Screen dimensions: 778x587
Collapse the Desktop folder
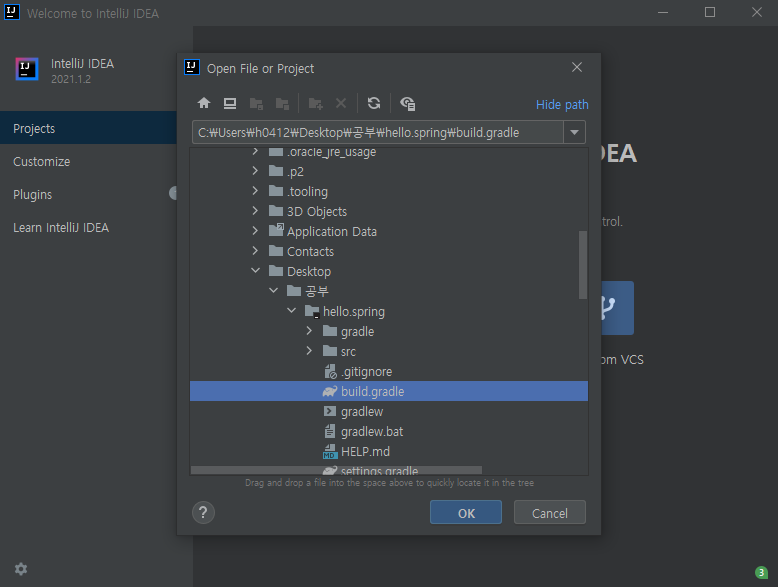255,271
